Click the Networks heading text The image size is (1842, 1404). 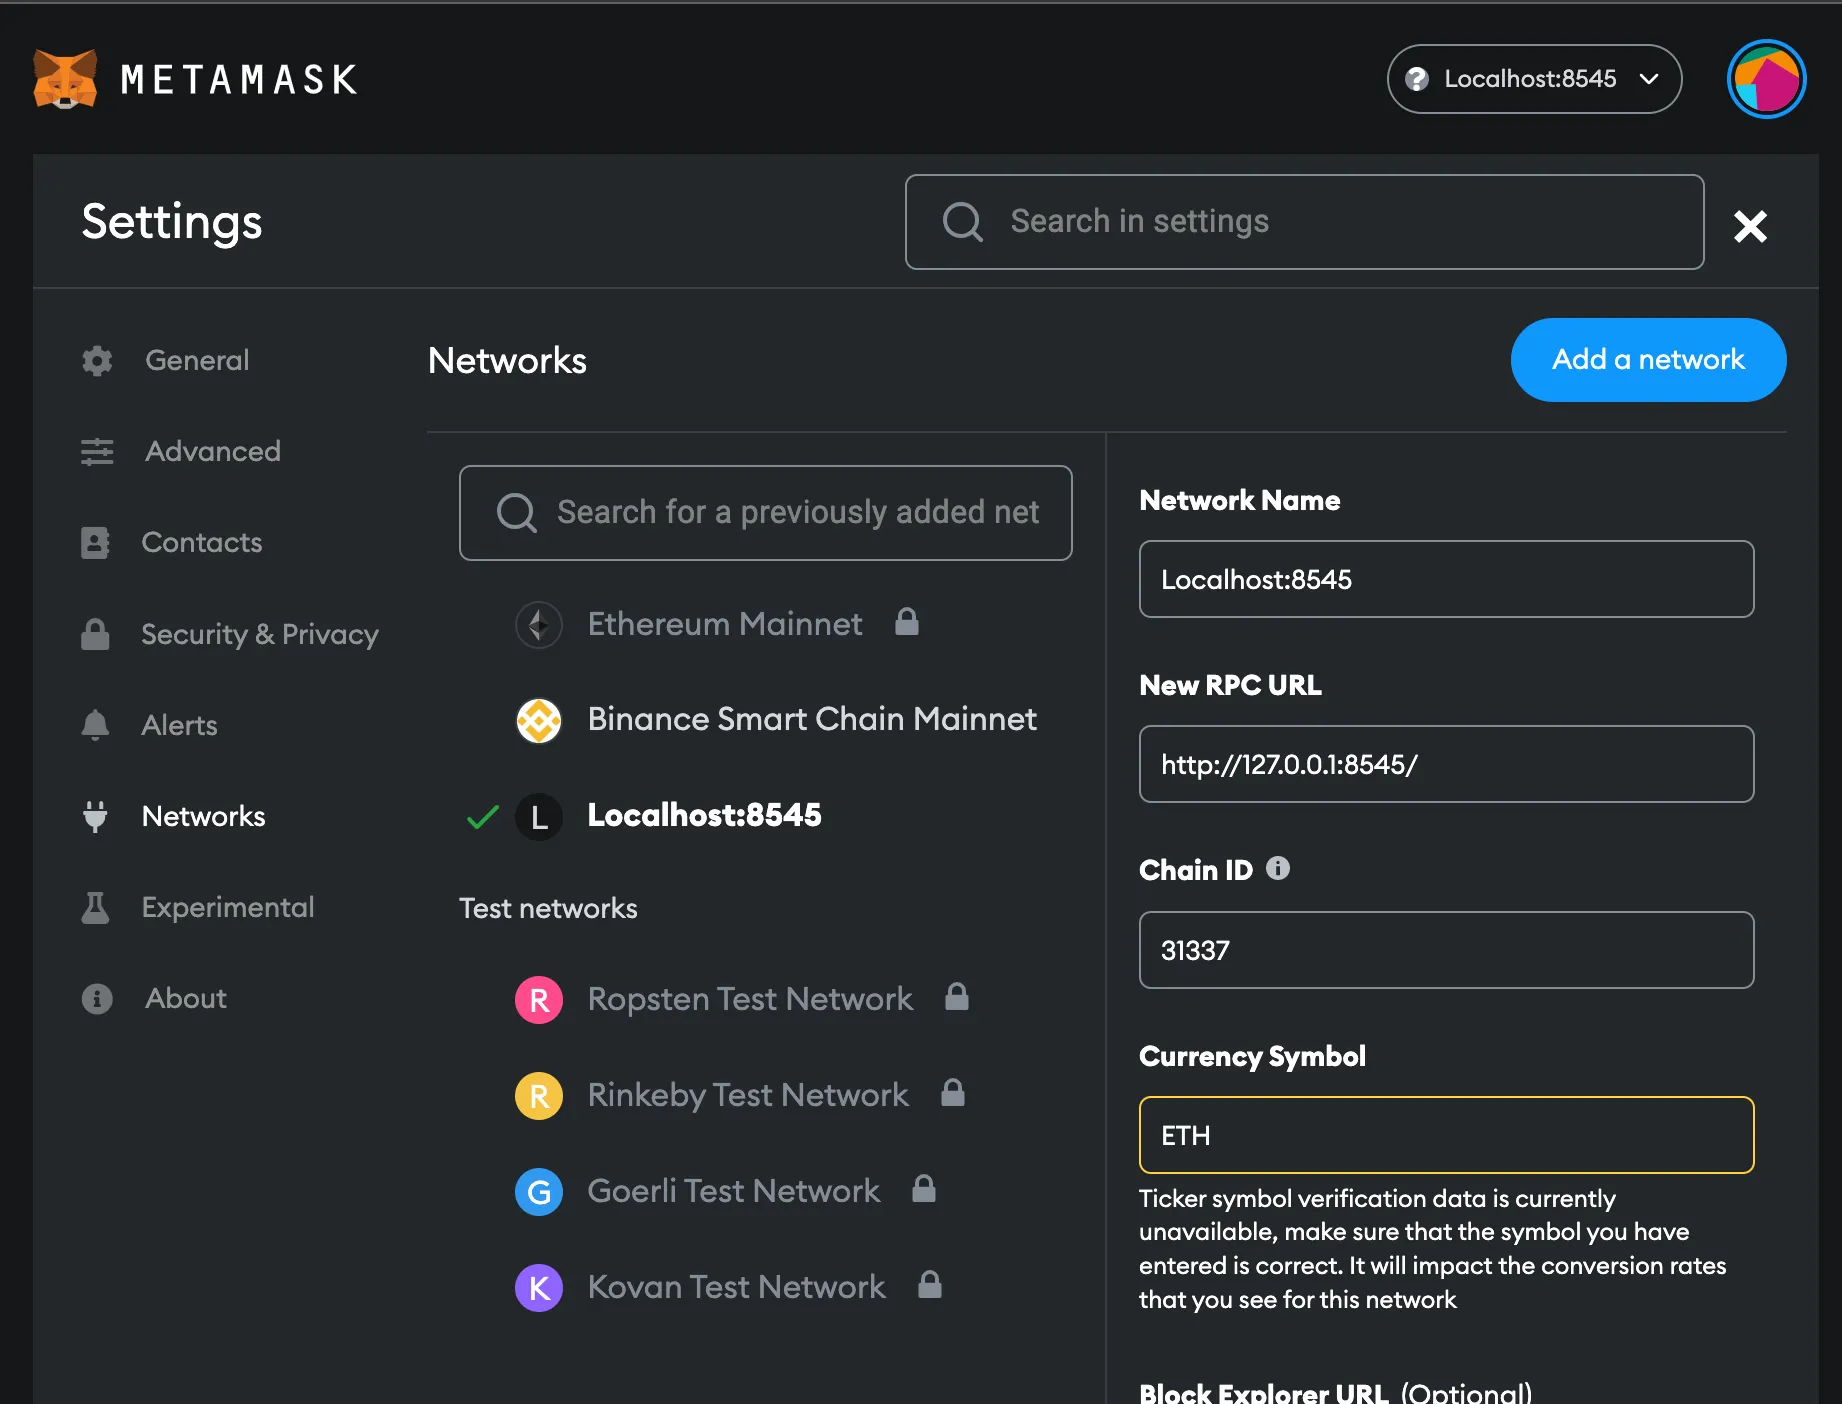[x=507, y=361]
